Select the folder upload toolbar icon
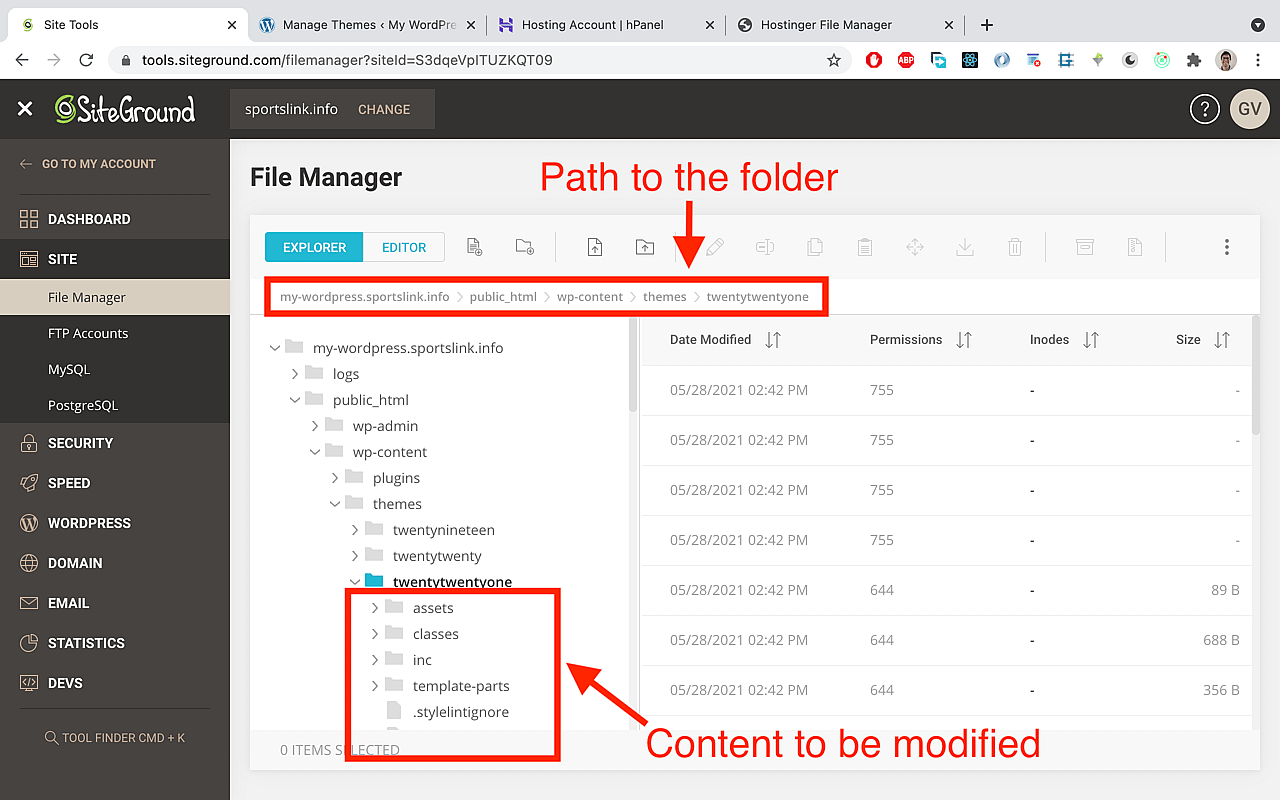The width and height of the screenshot is (1280, 800). click(645, 246)
